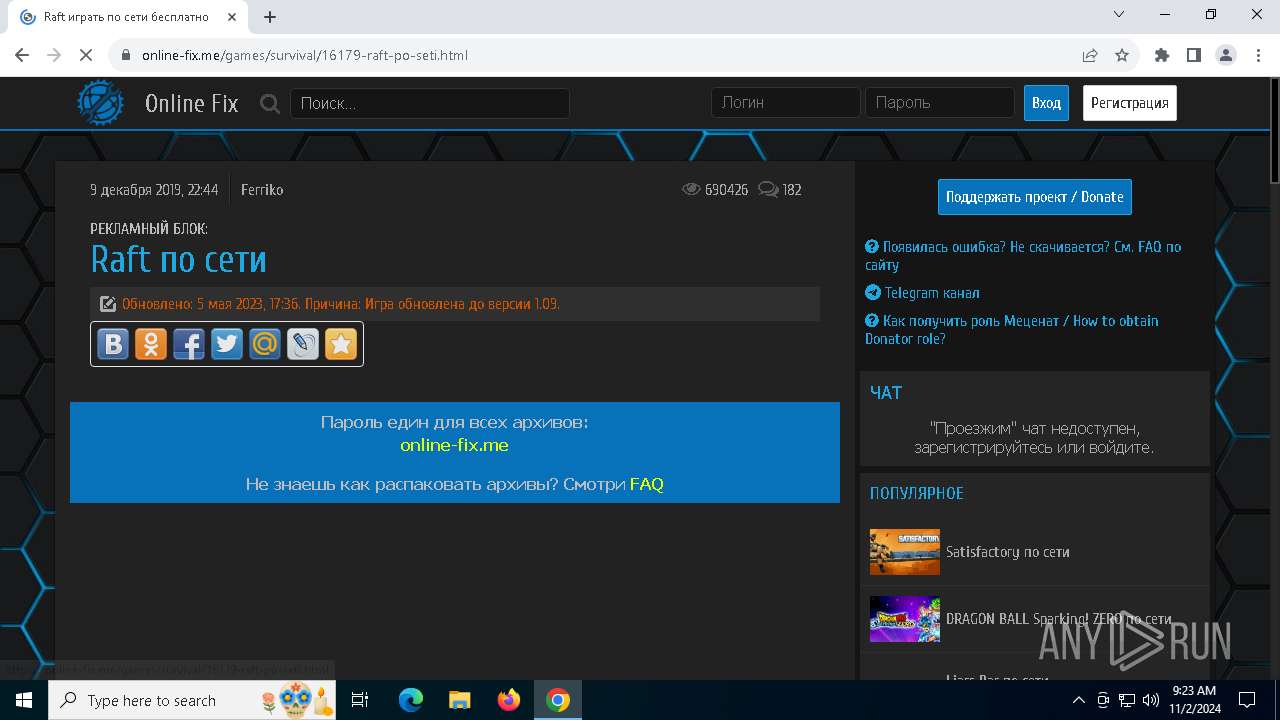
Task: Share via the Twitter icon
Action: tap(227, 344)
